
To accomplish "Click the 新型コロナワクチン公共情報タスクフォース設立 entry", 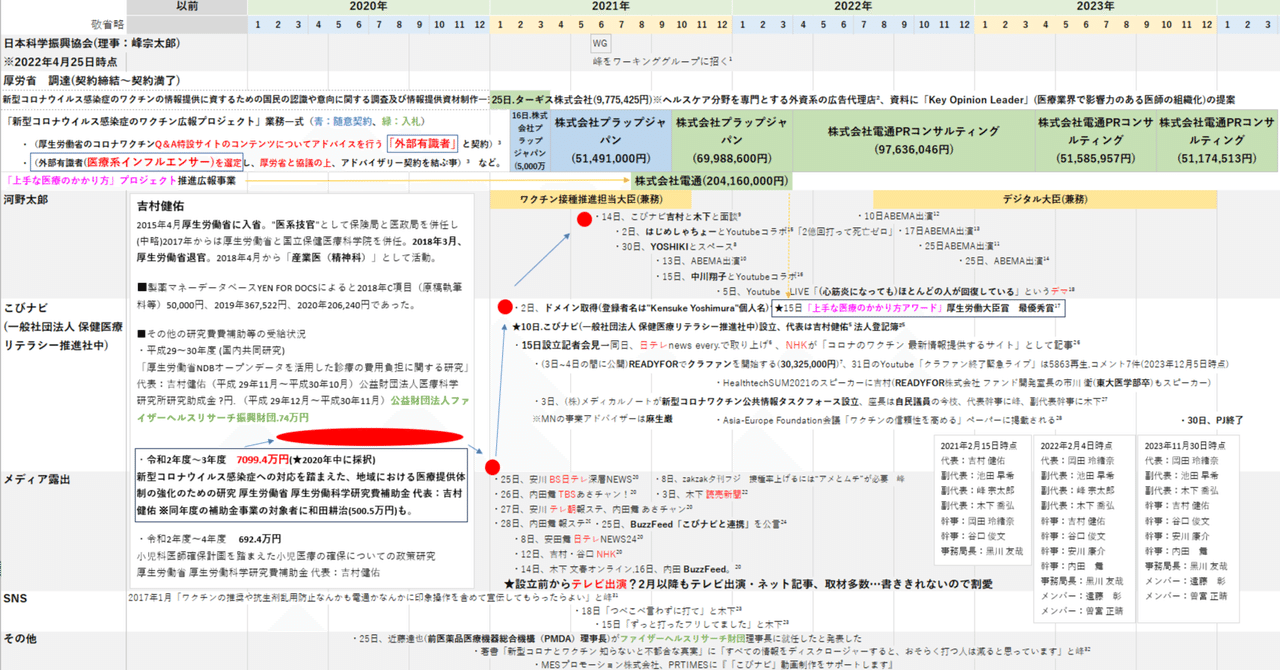I will [819, 400].
